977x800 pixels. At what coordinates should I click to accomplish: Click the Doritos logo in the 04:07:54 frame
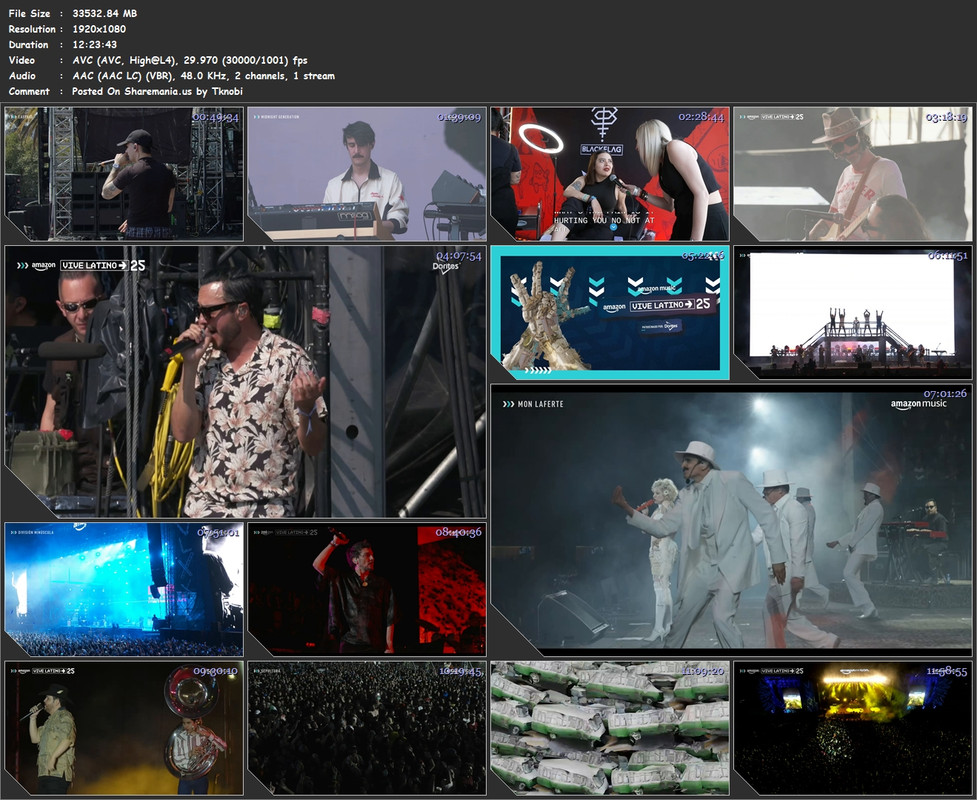(x=446, y=267)
